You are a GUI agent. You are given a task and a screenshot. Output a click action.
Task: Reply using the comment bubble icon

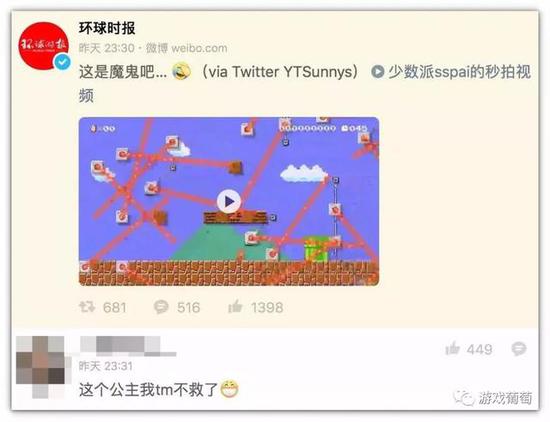[519, 349]
